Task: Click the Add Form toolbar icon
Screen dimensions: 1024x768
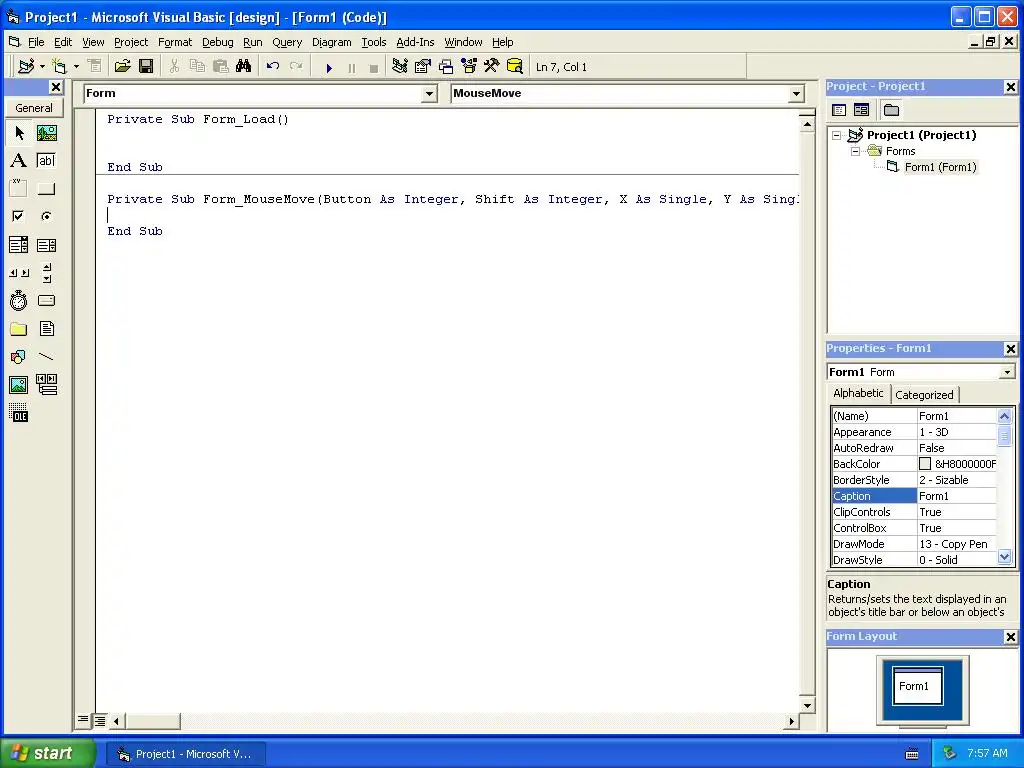Action: [59, 67]
